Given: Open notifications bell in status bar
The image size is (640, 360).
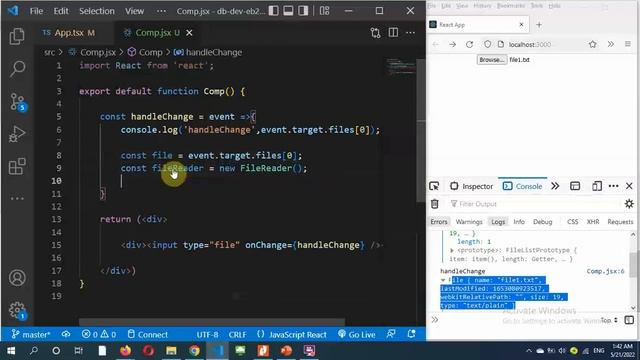Looking at the screenshot, I should (x=411, y=334).
